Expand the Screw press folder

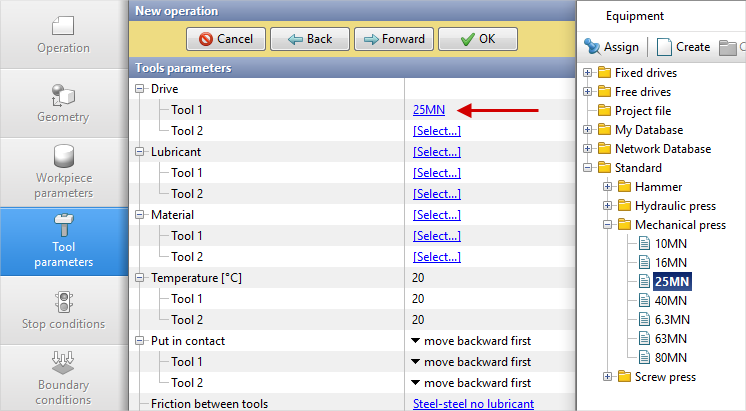coord(608,377)
